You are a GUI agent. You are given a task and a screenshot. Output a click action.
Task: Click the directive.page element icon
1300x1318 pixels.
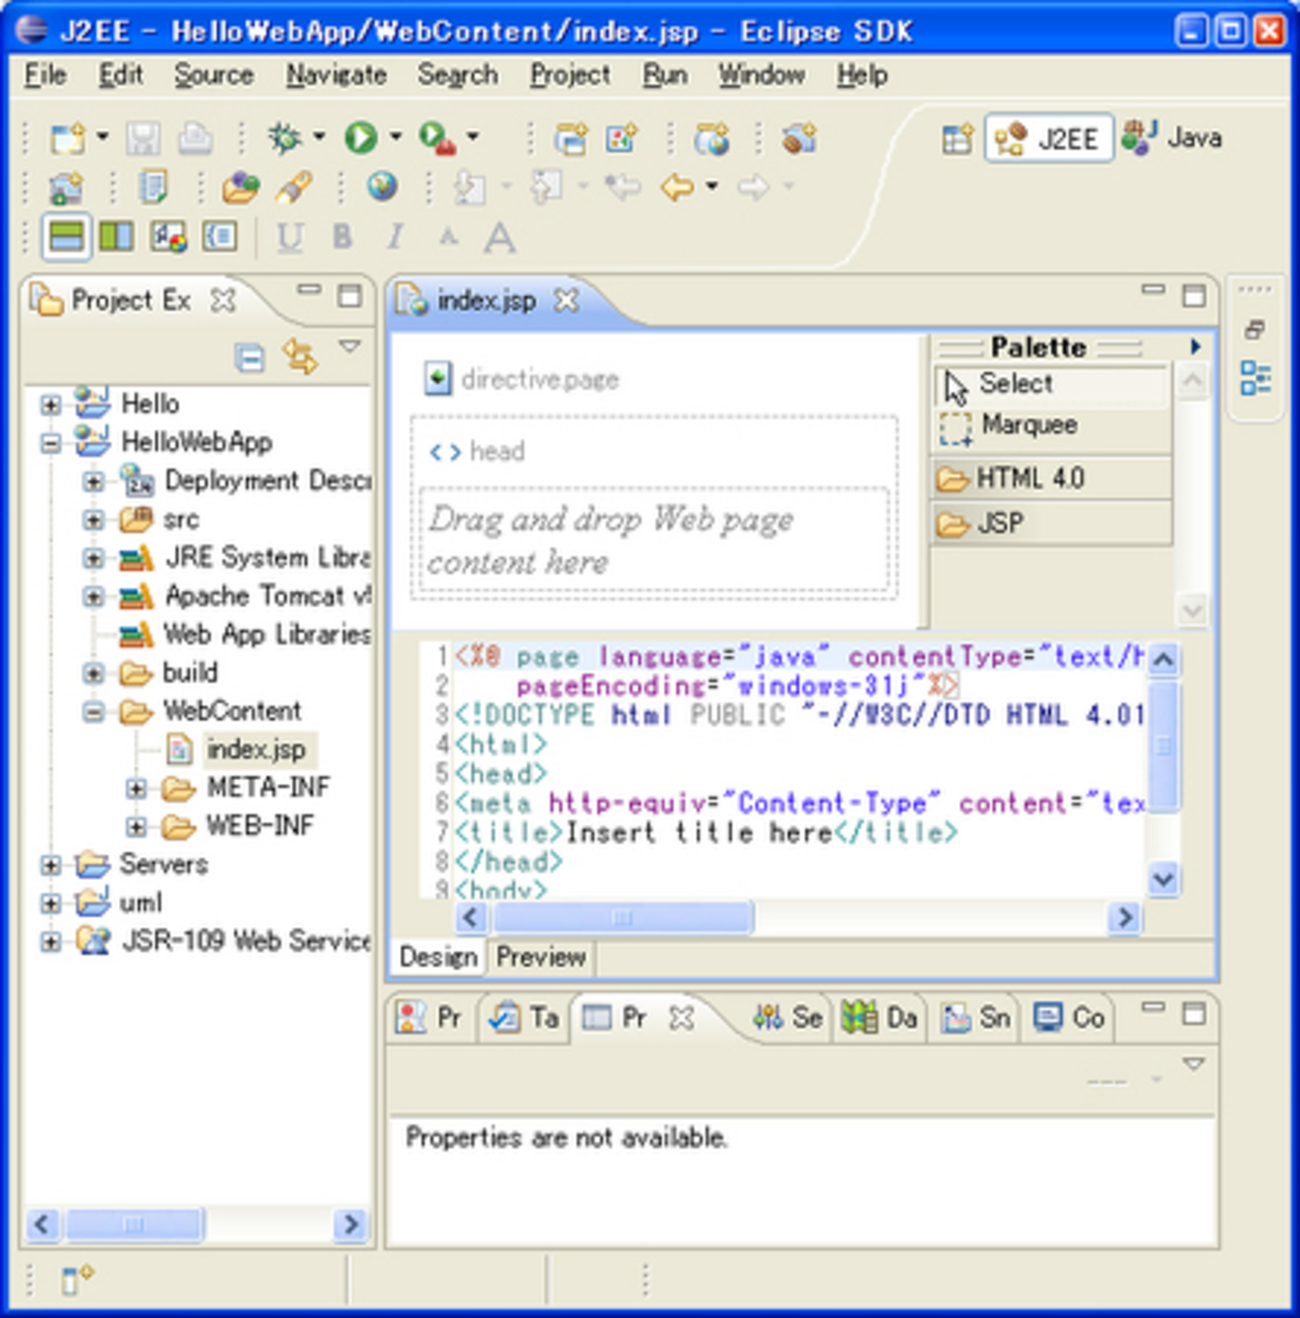[x=437, y=379]
